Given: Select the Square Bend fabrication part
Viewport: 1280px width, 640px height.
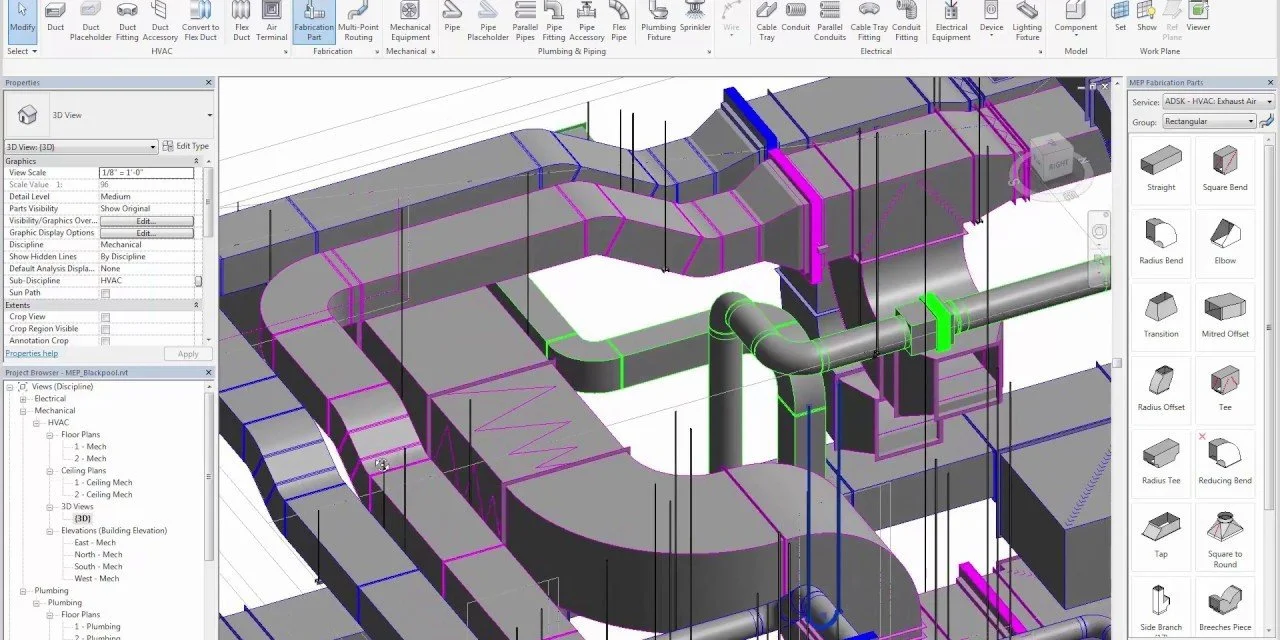Looking at the screenshot, I should pyautogui.click(x=1225, y=168).
